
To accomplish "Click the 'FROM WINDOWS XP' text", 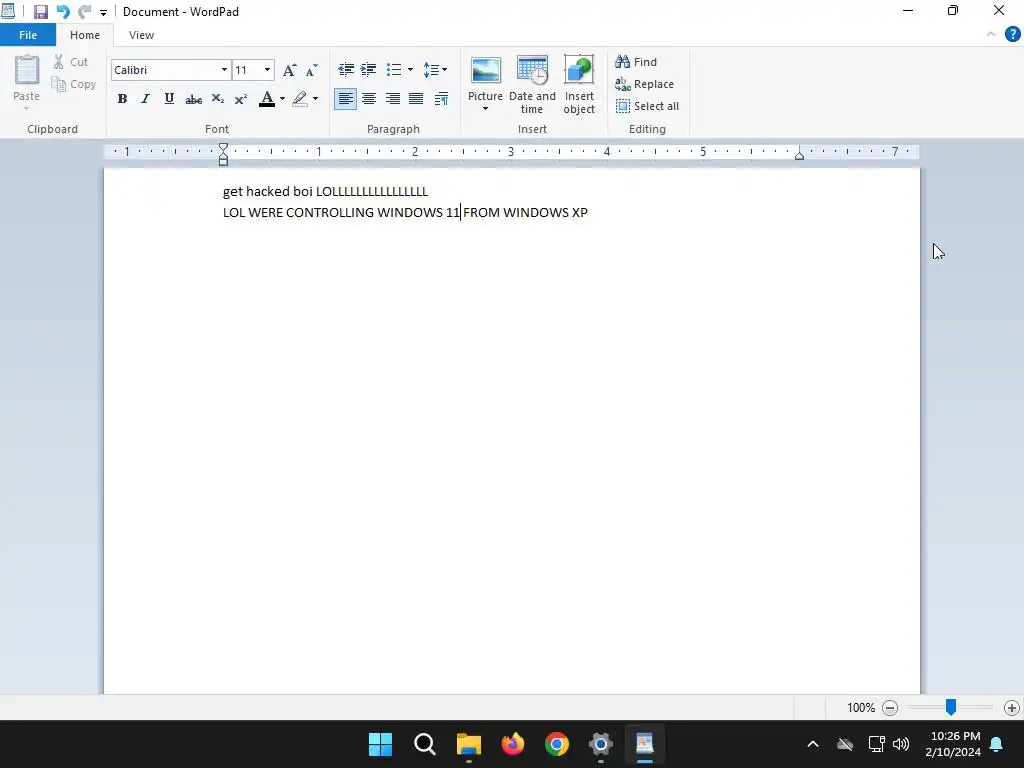I will point(526,212).
